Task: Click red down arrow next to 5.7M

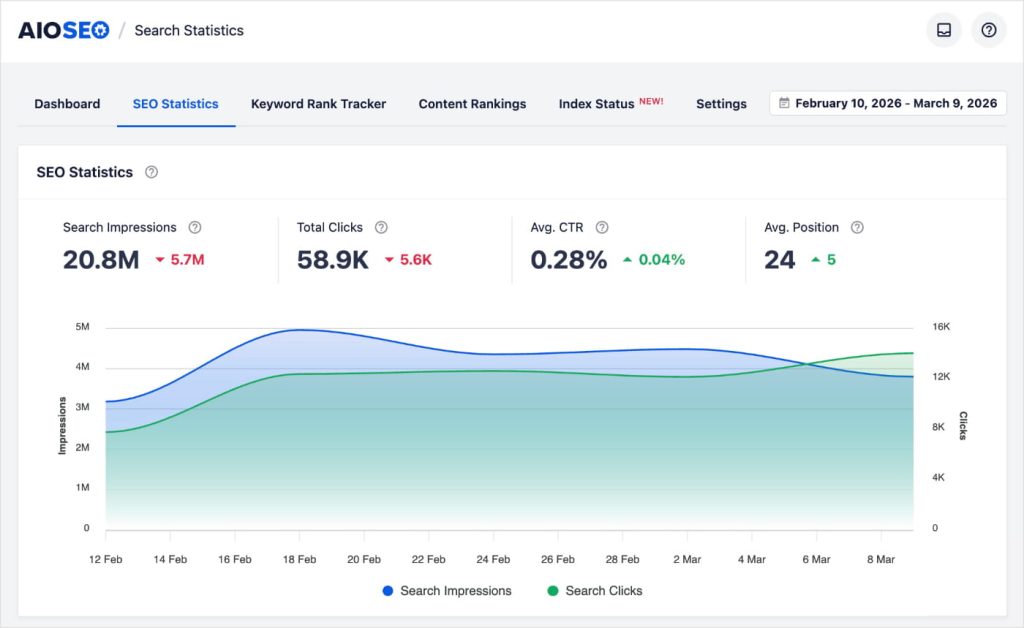Action: [x=159, y=260]
